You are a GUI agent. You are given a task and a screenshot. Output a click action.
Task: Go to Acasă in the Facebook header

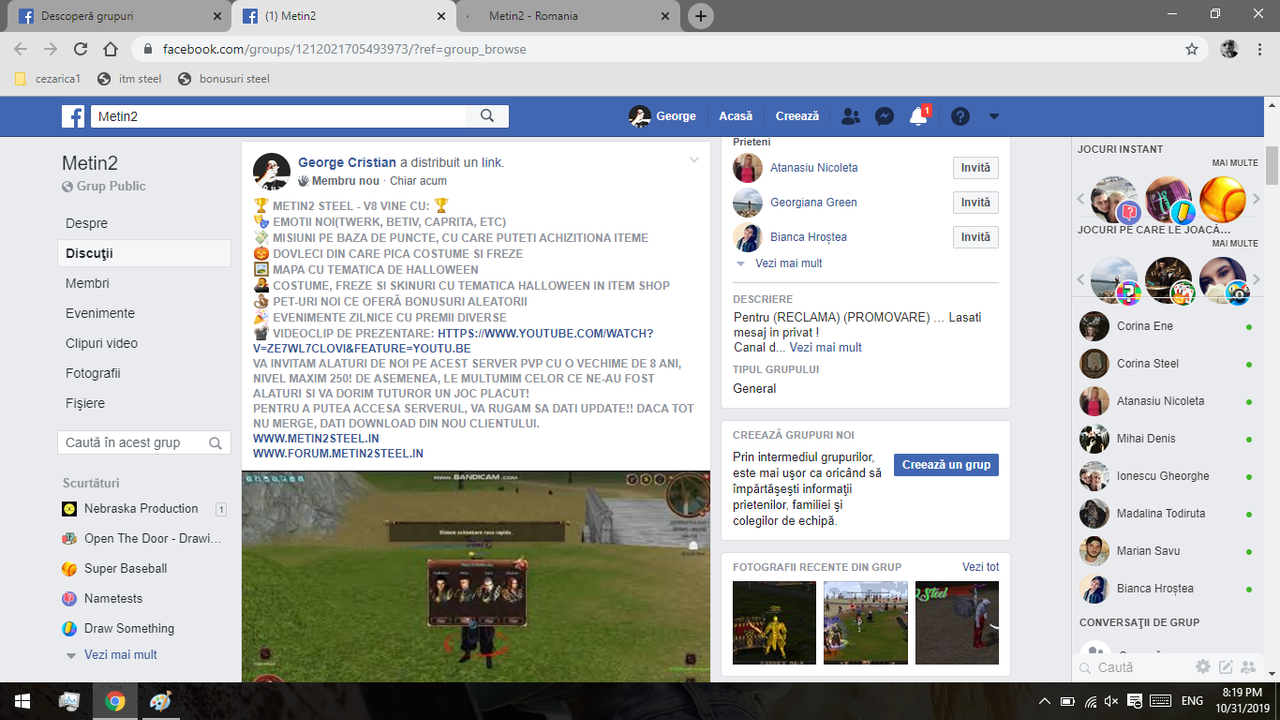click(736, 116)
